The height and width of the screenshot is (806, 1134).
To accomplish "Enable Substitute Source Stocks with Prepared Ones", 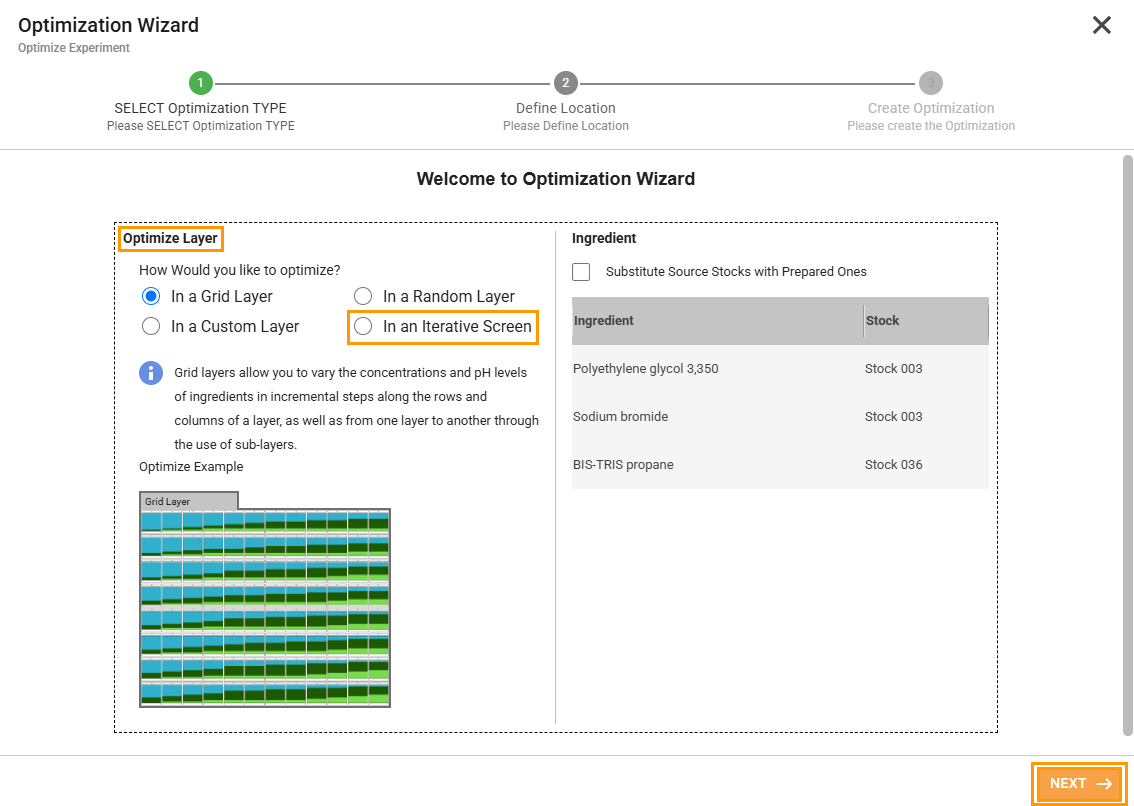I will point(581,271).
